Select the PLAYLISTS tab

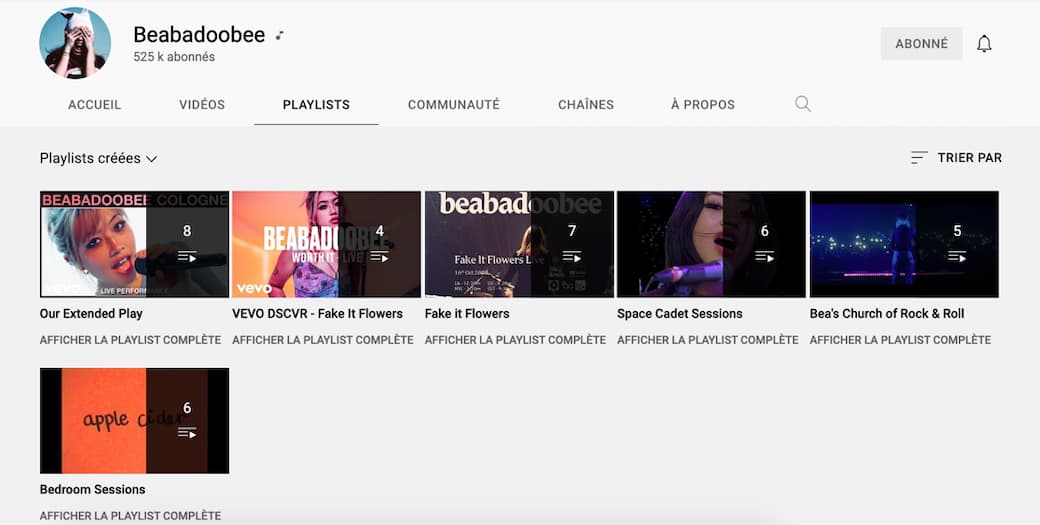tap(316, 105)
